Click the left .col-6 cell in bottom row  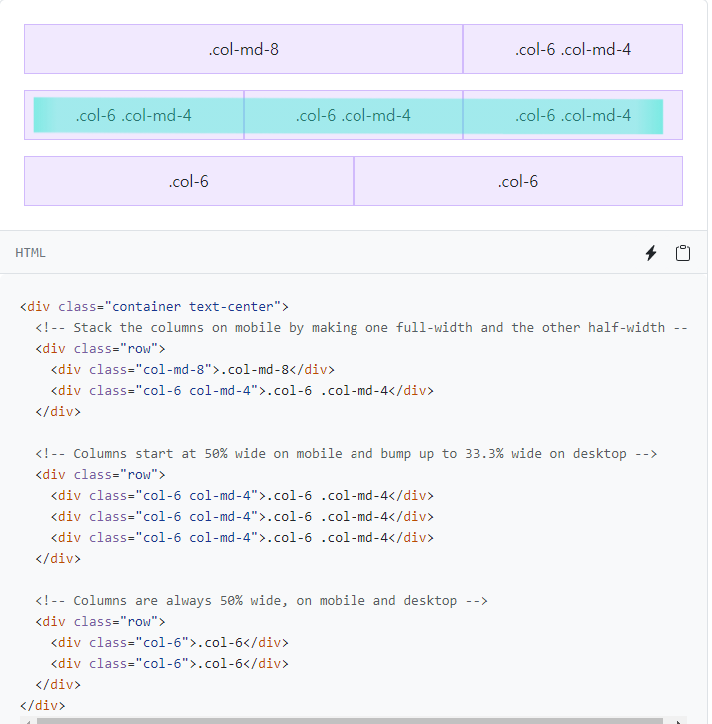click(189, 181)
